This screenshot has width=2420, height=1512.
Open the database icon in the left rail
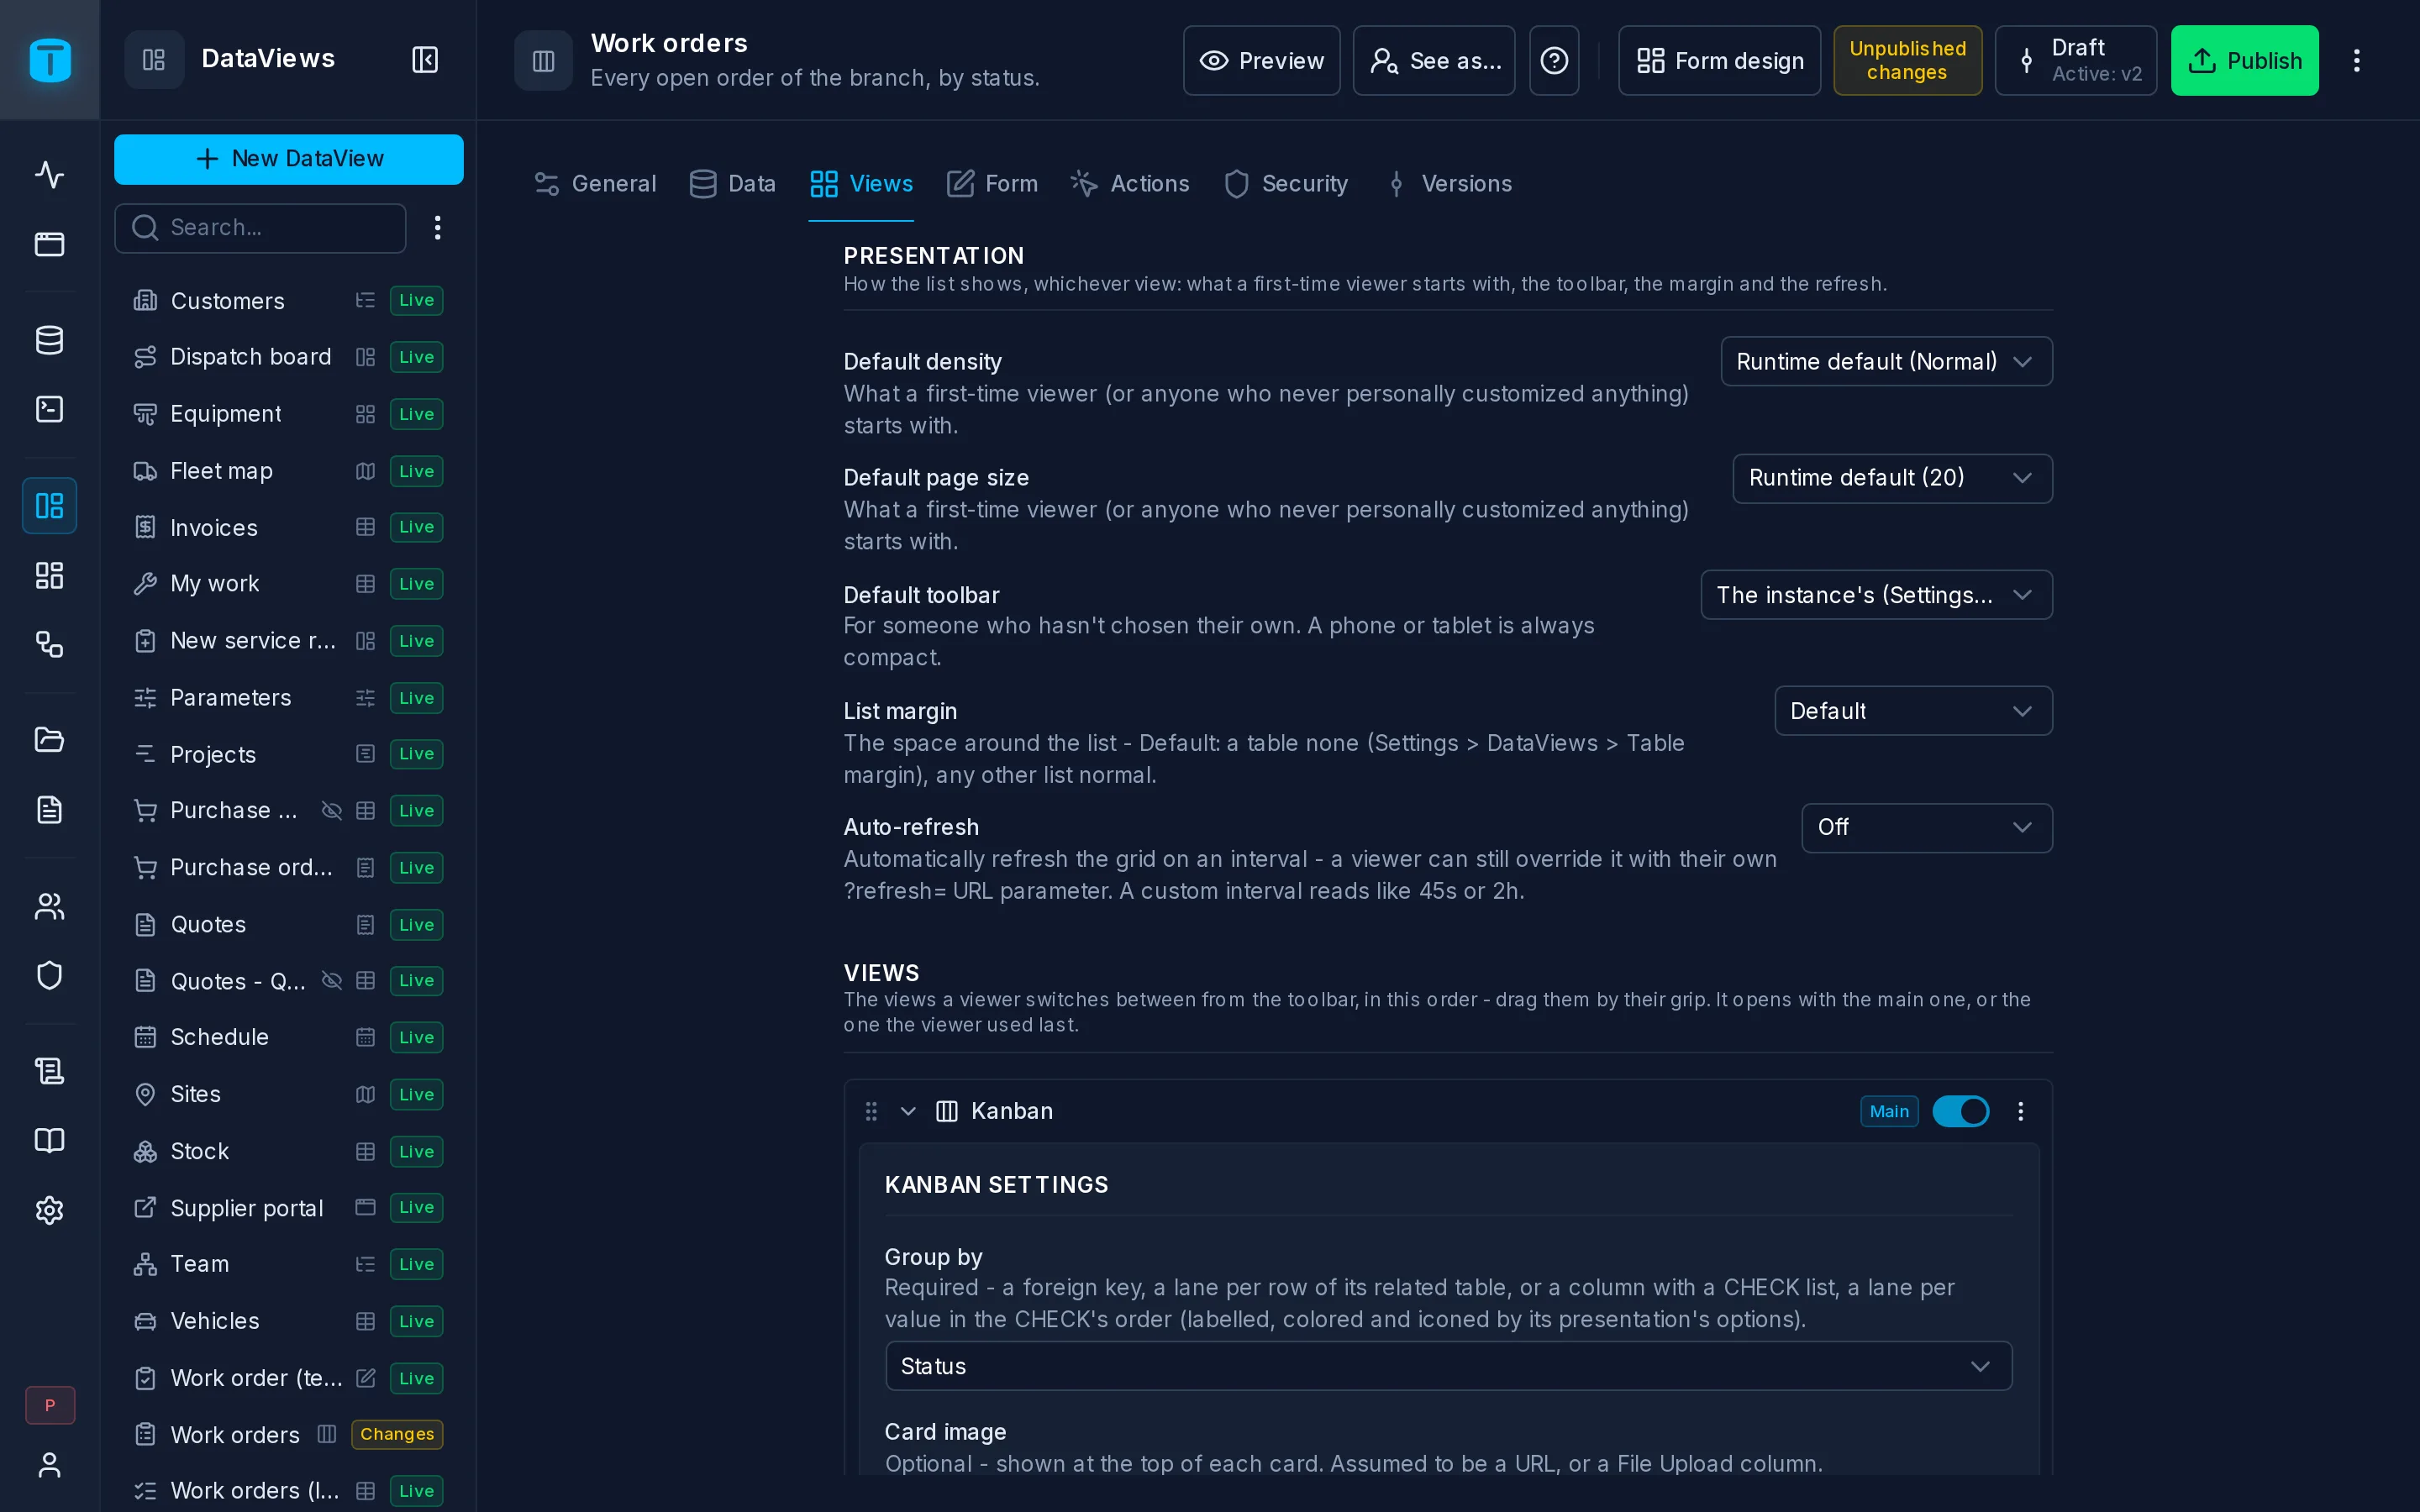coord(49,340)
